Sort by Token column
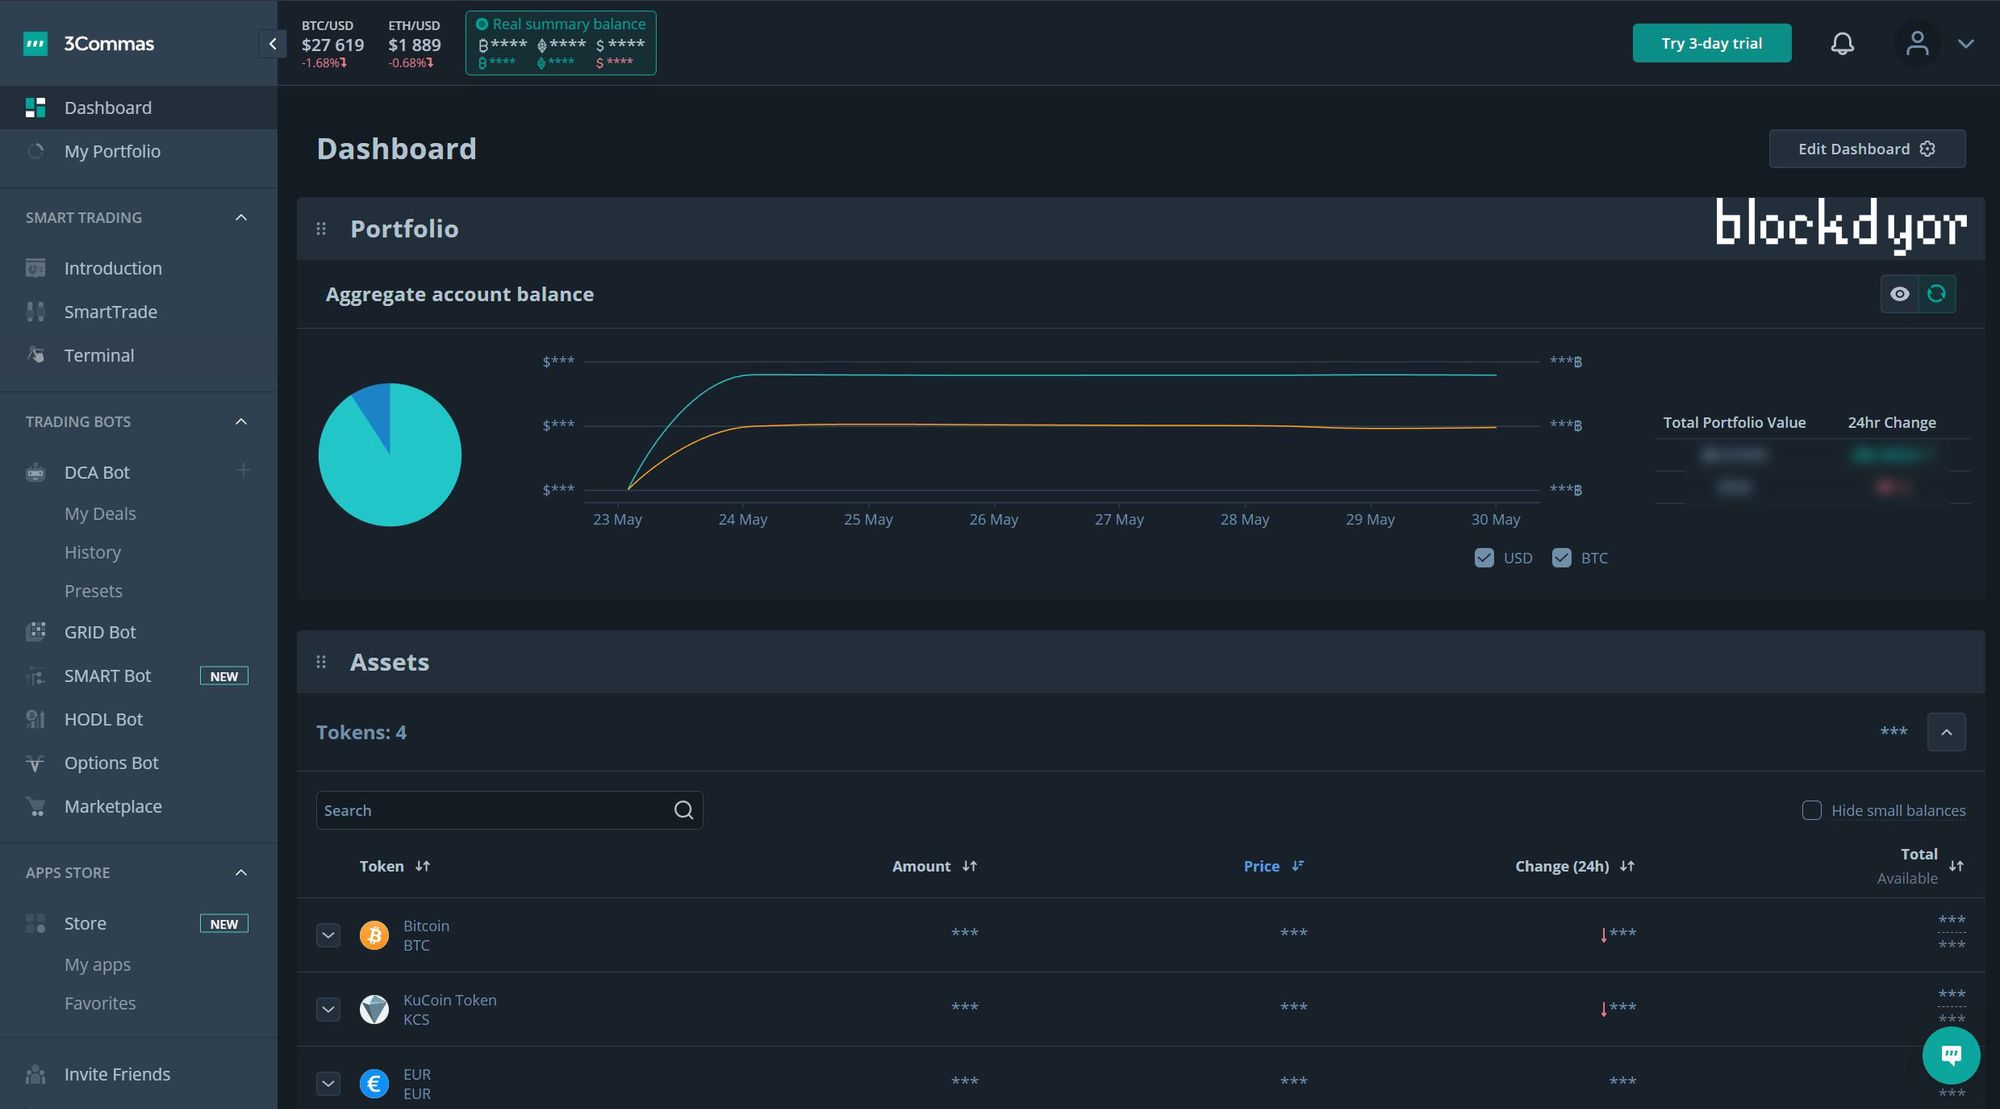 [395, 866]
